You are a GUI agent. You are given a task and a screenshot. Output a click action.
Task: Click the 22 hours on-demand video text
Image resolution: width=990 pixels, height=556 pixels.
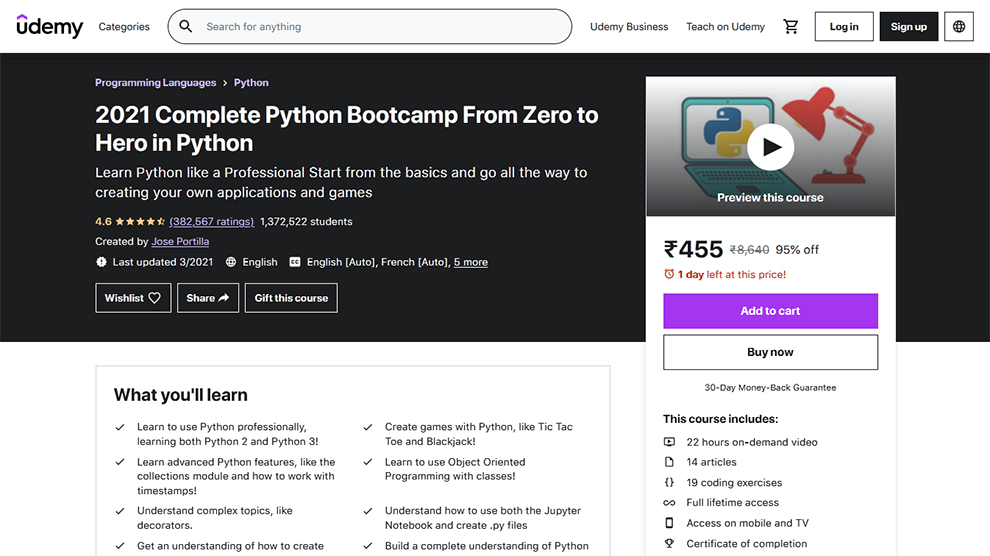(x=752, y=442)
